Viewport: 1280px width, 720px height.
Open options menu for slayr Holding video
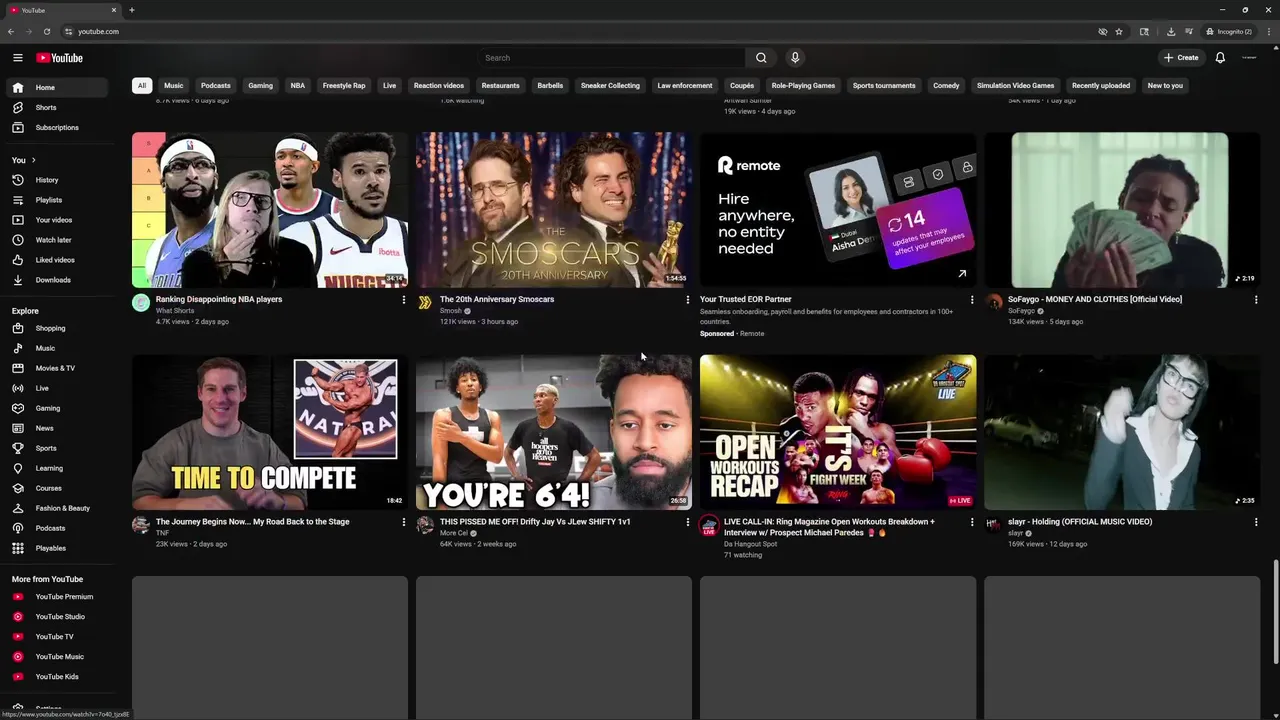pyautogui.click(x=1256, y=522)
